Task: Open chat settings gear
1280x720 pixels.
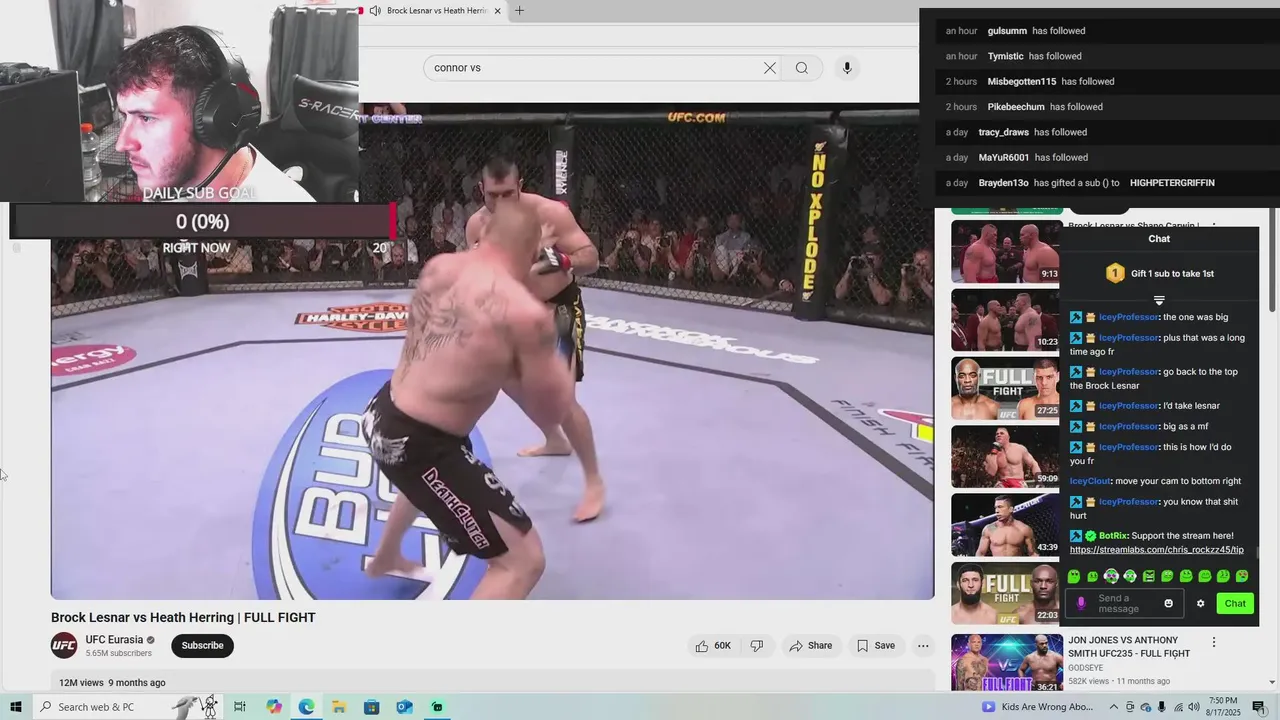Action: (1200, 603)
